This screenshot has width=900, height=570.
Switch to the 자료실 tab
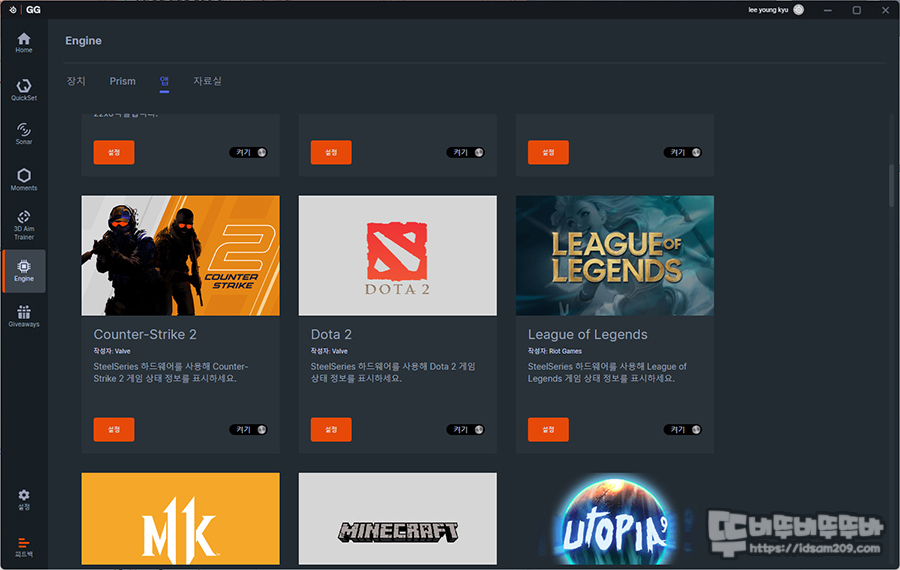click(x=207, y=81)
